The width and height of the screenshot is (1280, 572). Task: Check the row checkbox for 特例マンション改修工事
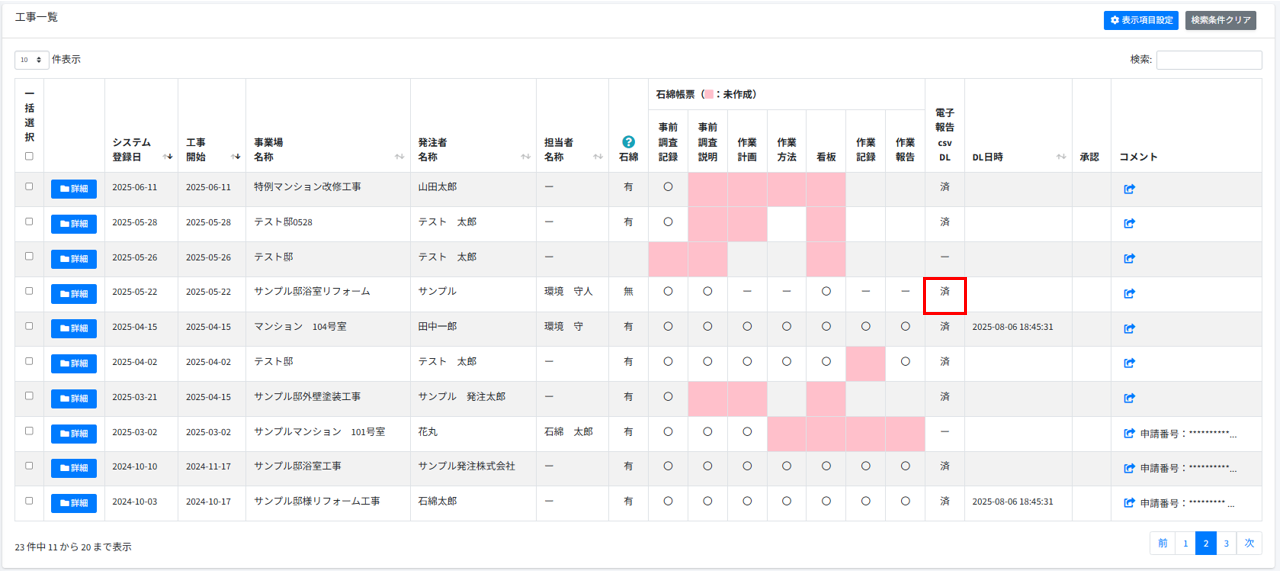[x=29, y=187]
